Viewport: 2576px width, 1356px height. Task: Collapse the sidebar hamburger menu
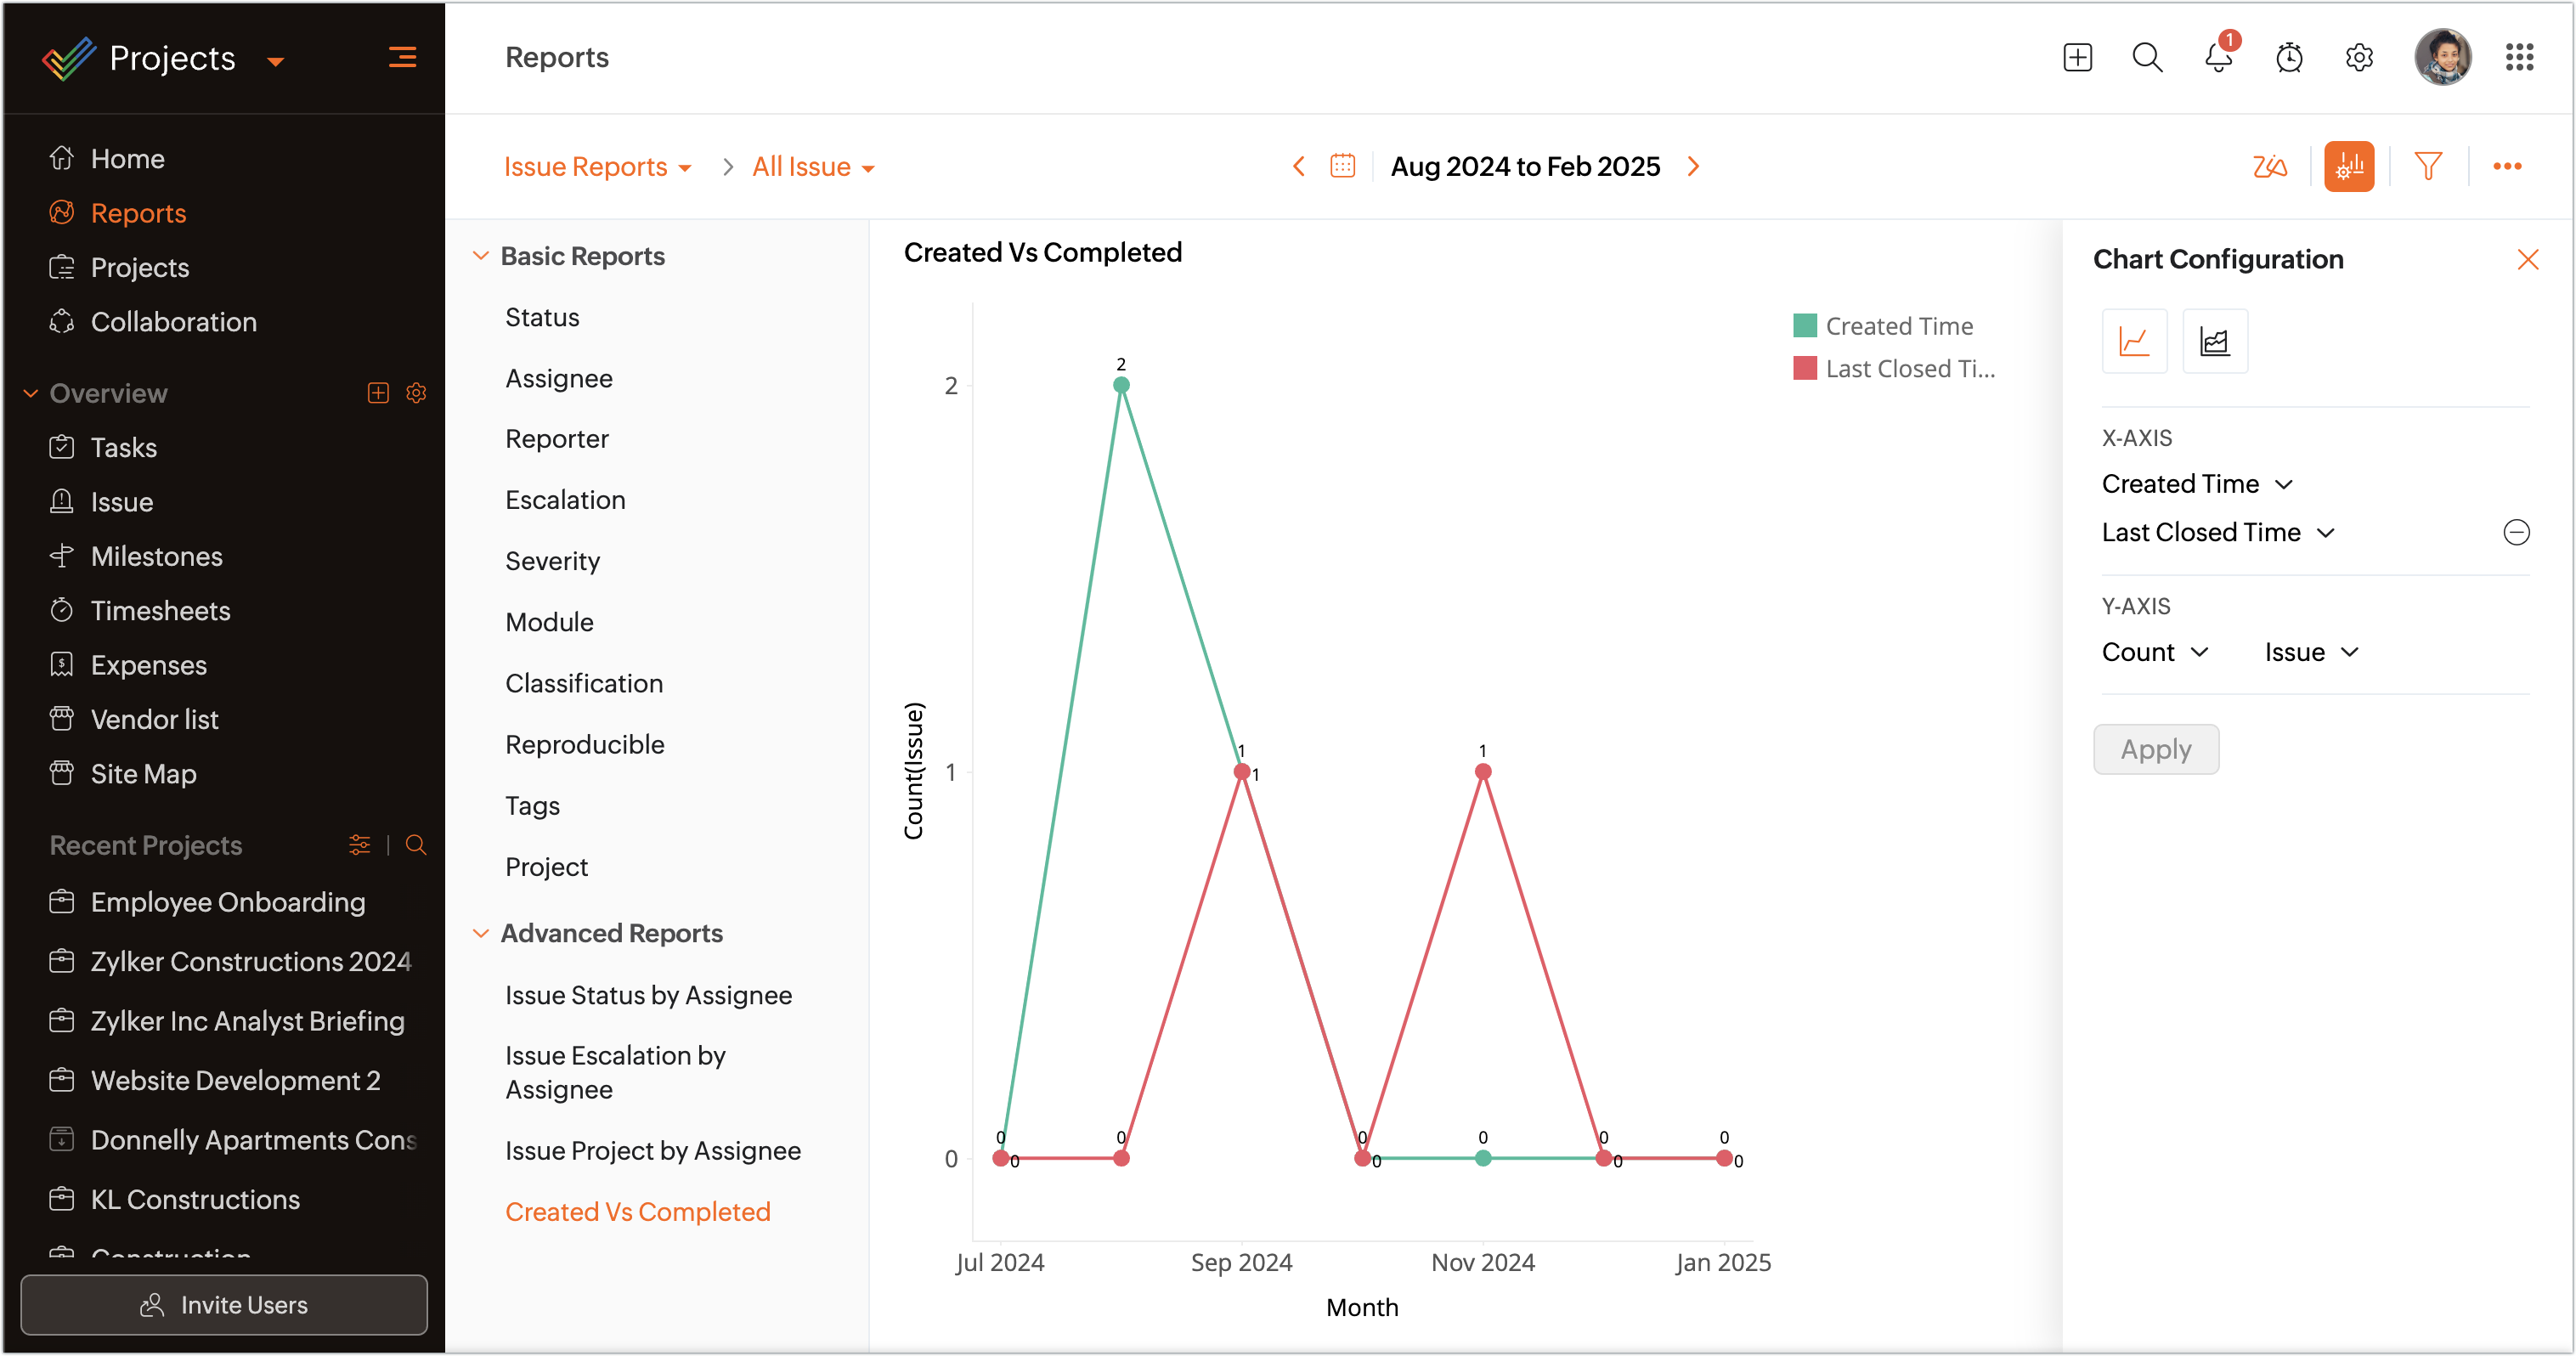(402, 58)
